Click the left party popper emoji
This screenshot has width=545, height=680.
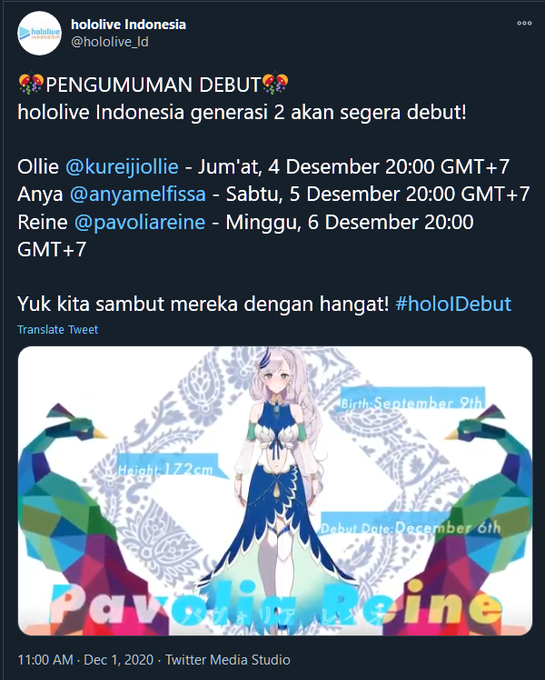(31, 84)
